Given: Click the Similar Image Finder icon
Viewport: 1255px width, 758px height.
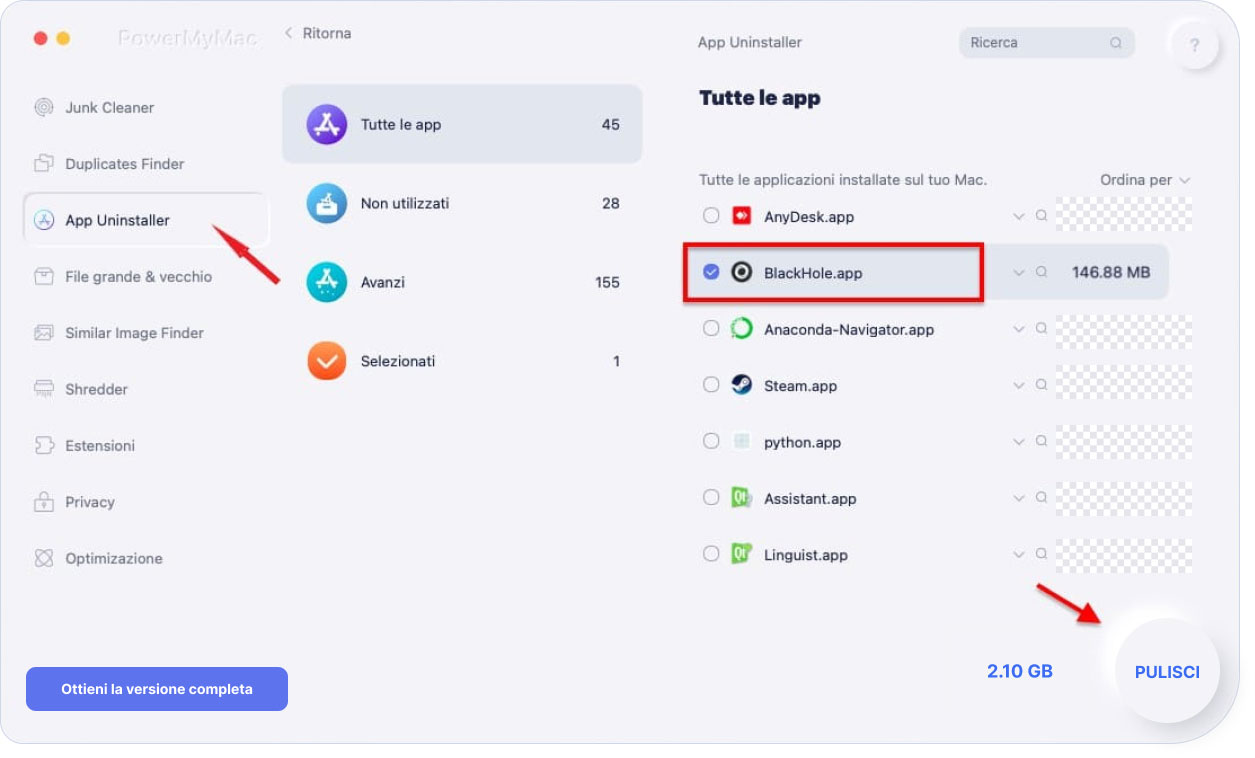Looking at the screenshot, I should tap(44, 333).
